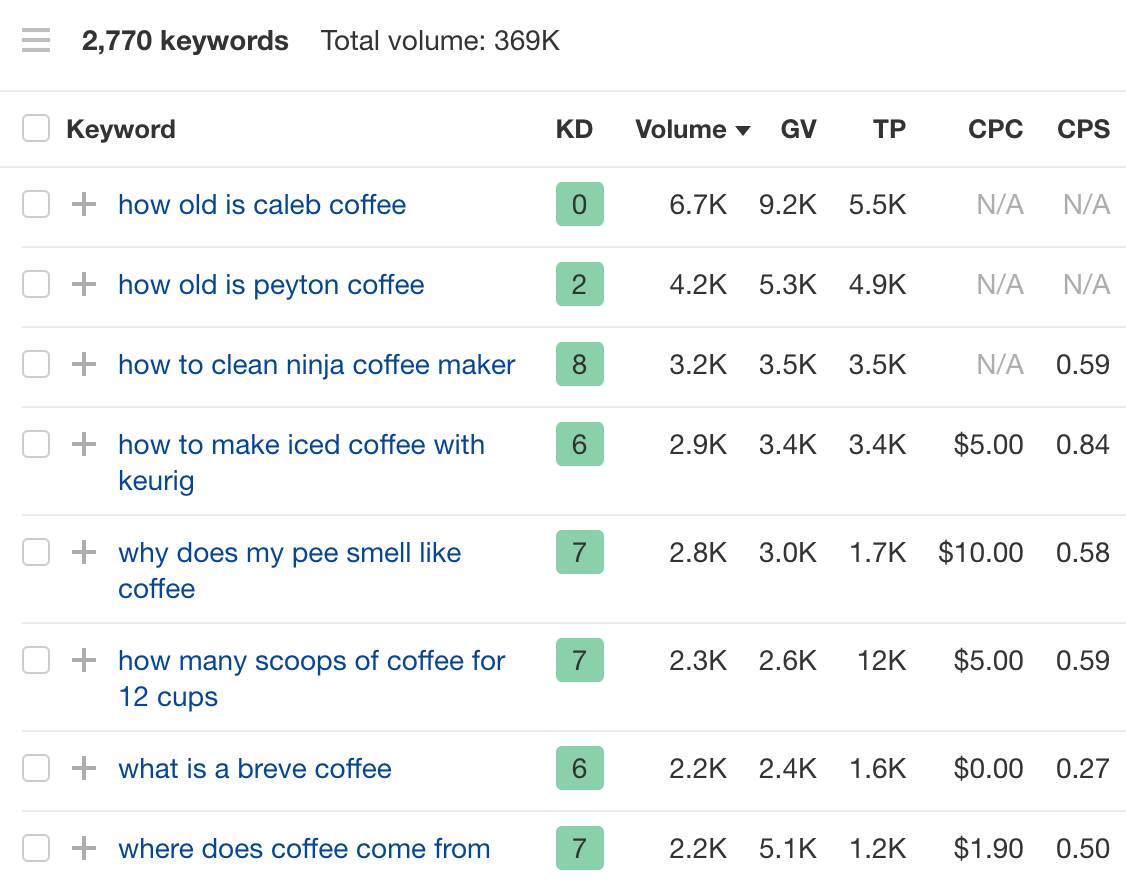
Task: Add "how many scoops of coffee for 12 cups" keyword
Action: pyautogui.click(x=83, y=660)
